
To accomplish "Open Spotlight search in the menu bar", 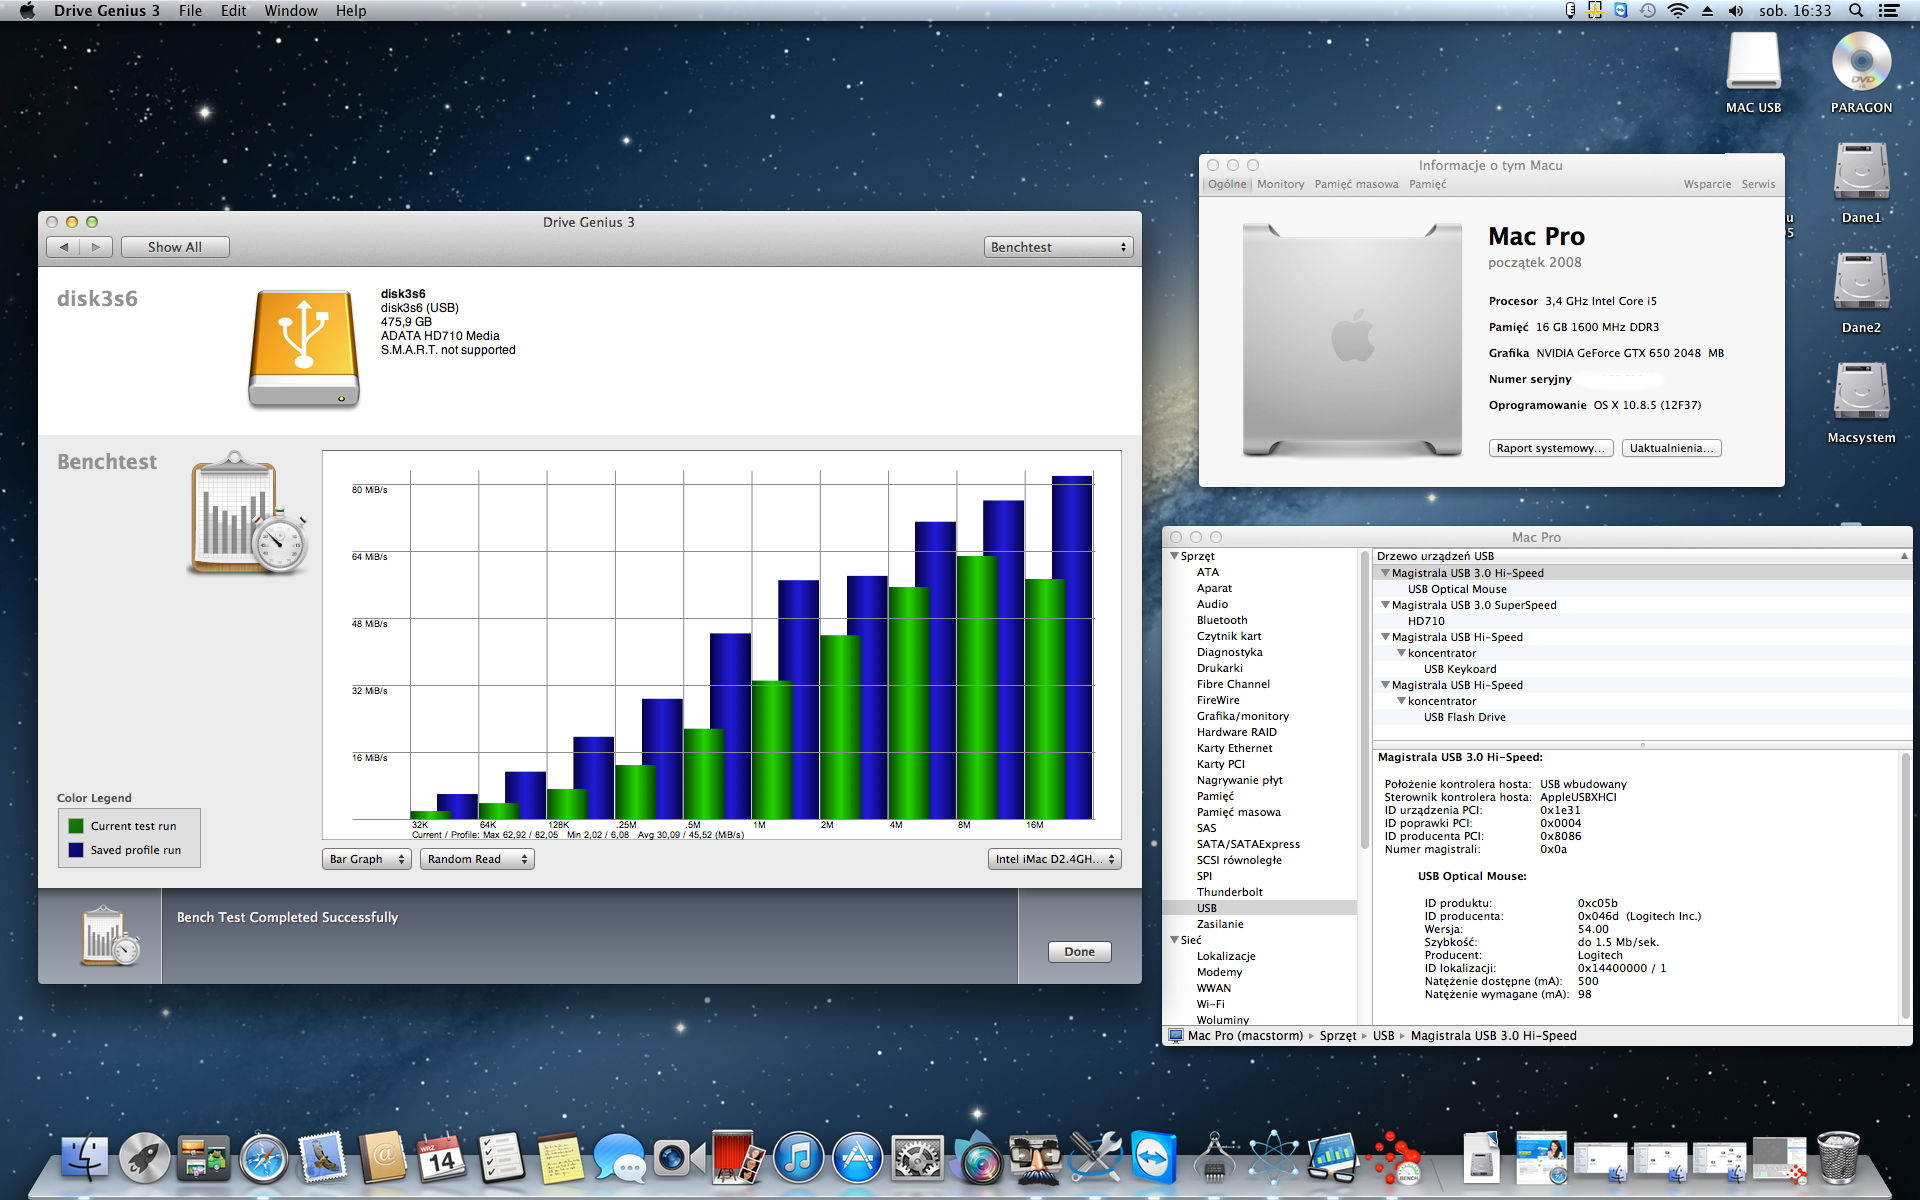I will 1856,11.
